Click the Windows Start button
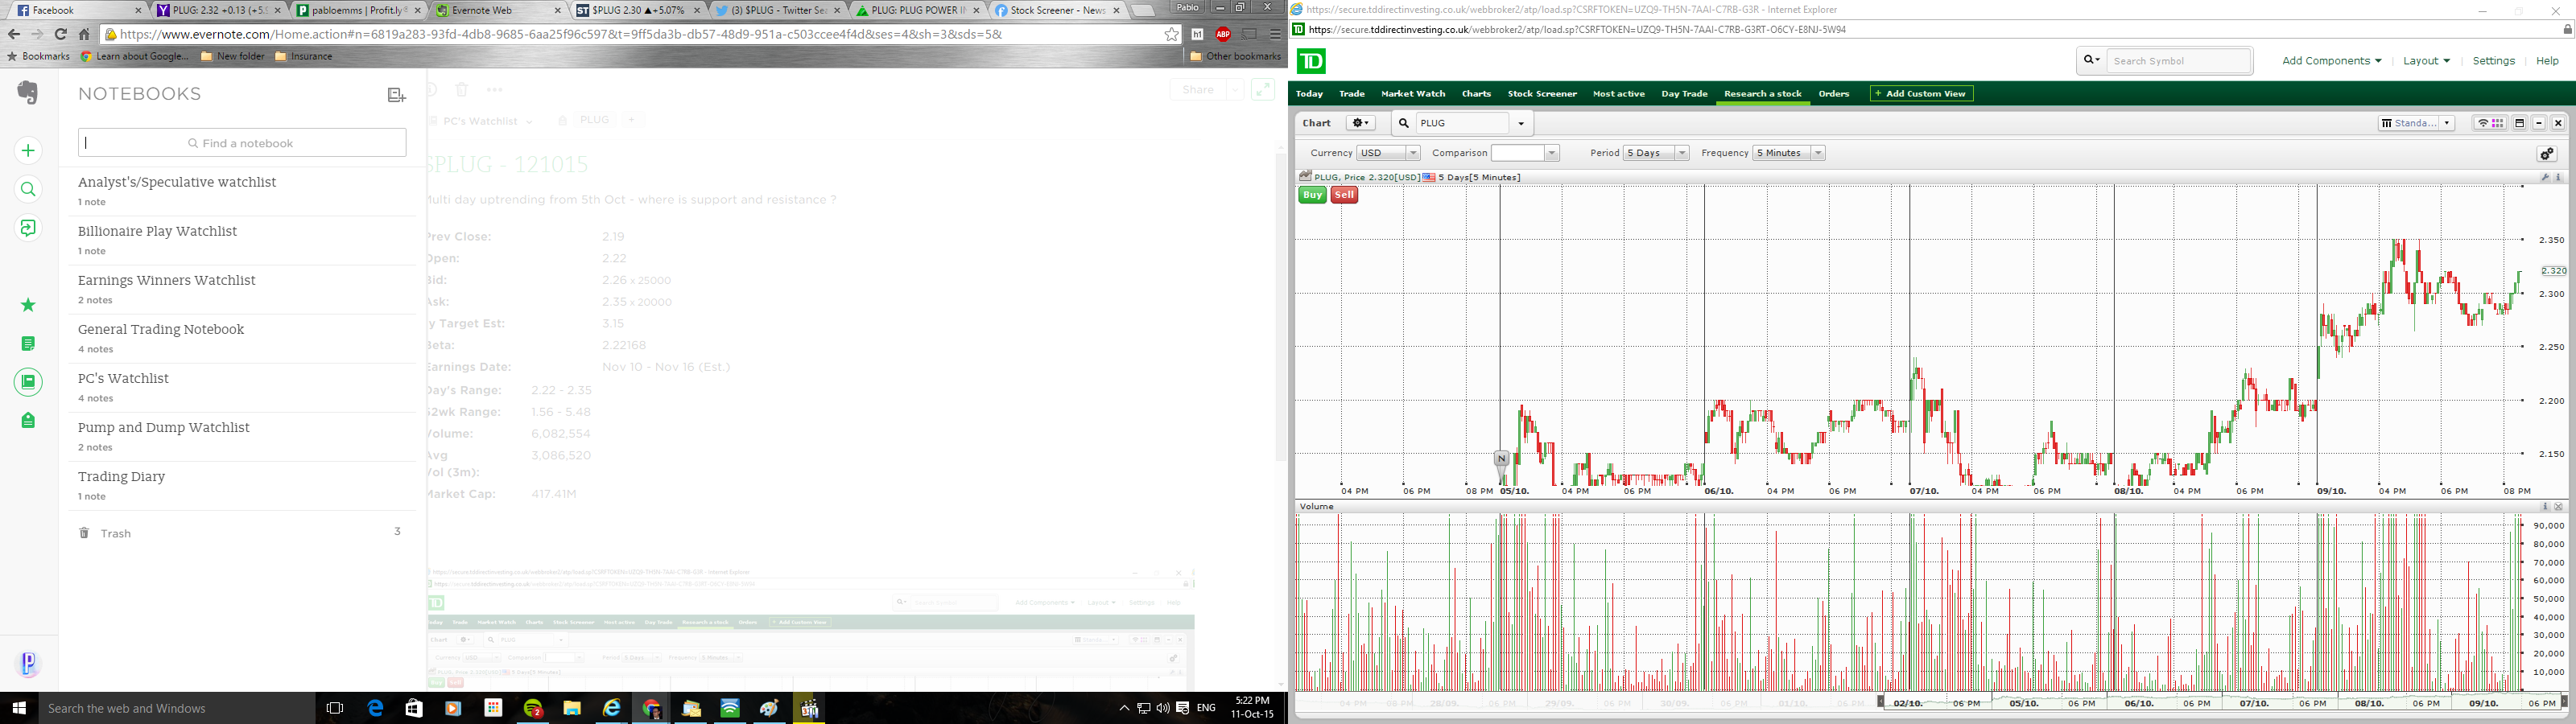This screenshot has height=724, width=2576. [x=19, y=709]
